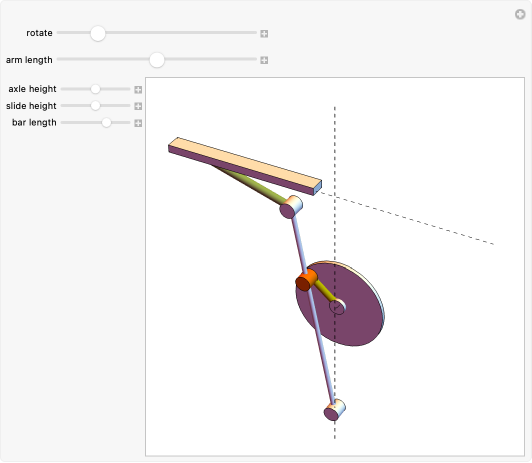
Task: Open the panel options plus icon
Action: (520, 14)
